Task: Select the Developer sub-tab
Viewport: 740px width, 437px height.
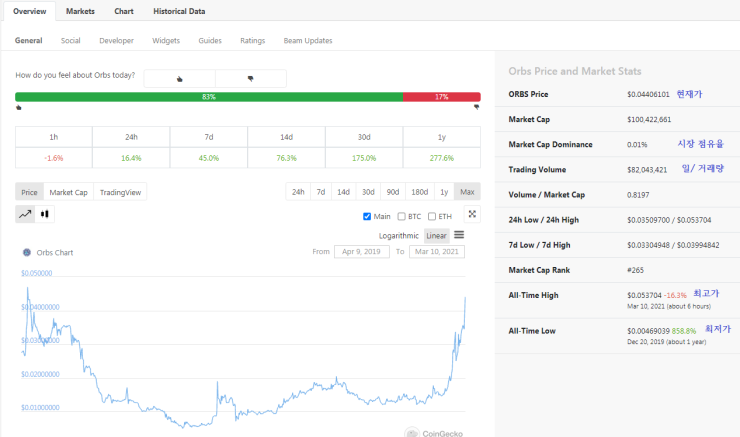Action: click(117, 41)
